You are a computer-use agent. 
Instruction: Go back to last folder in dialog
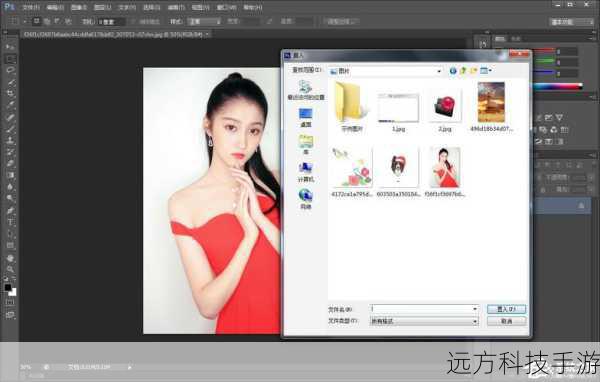click(453, 71)
